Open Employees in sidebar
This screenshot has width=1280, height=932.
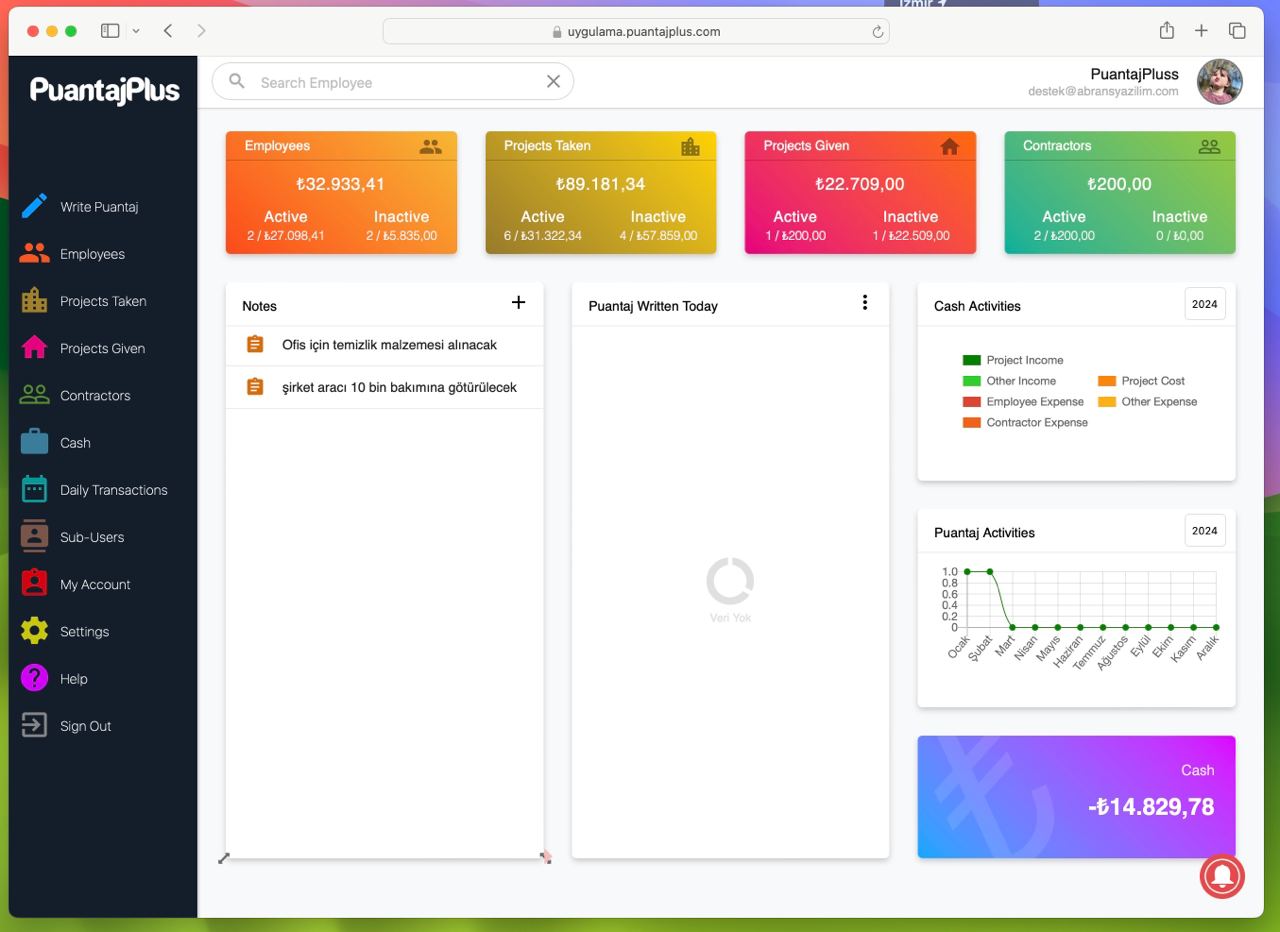[x=92, y=254]
